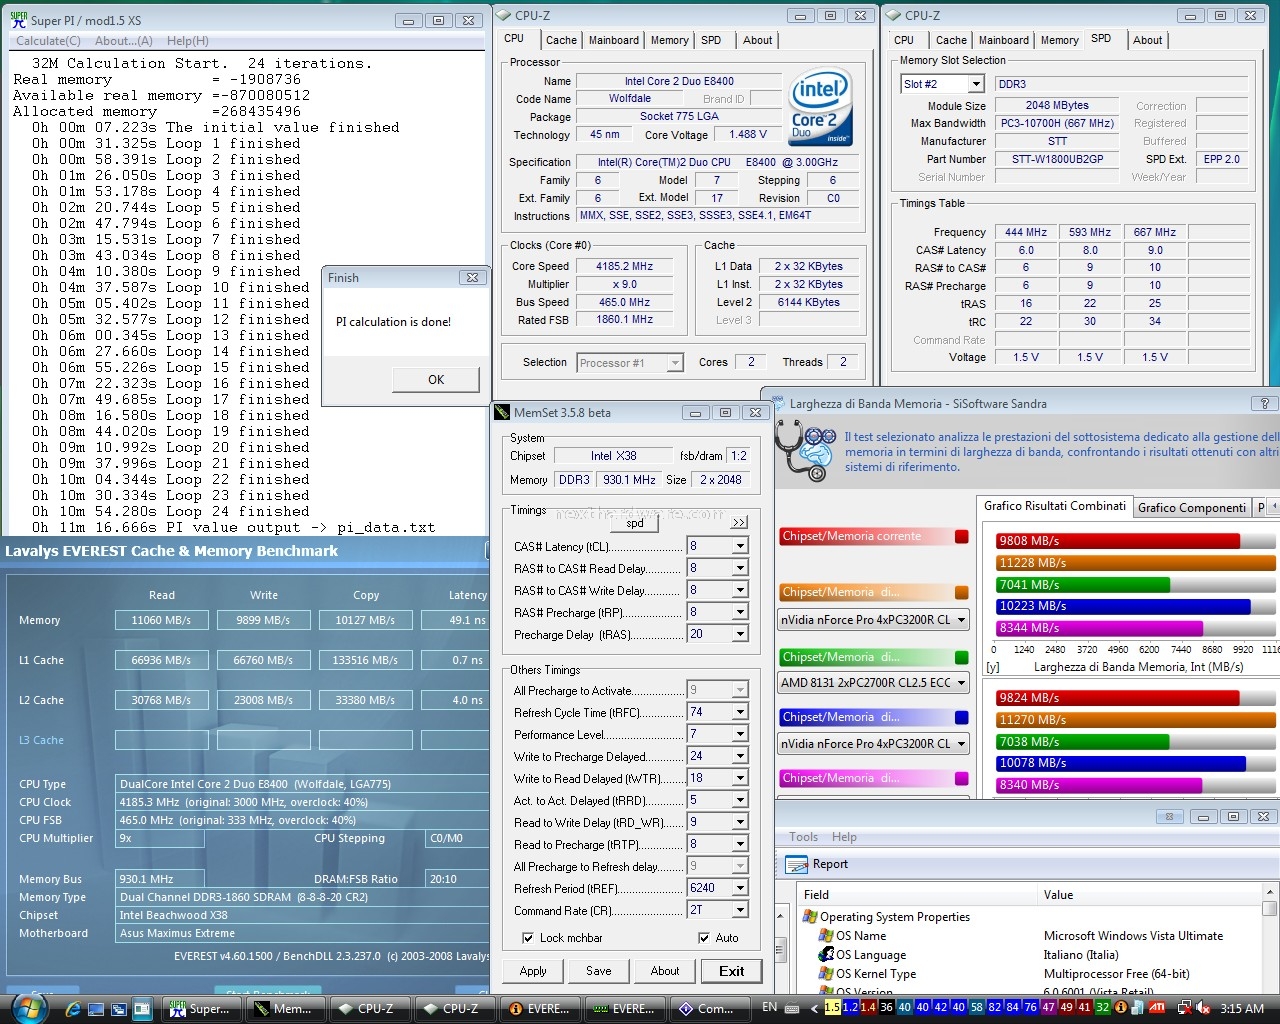Click MemSet title bar icon

coord(502,412)
